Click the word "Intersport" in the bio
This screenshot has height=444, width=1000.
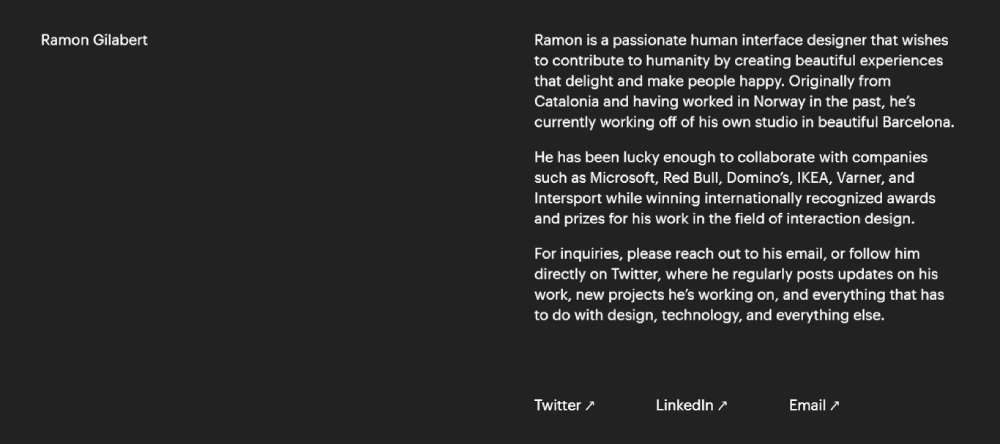pyautogui.click(x=568, y=198)
